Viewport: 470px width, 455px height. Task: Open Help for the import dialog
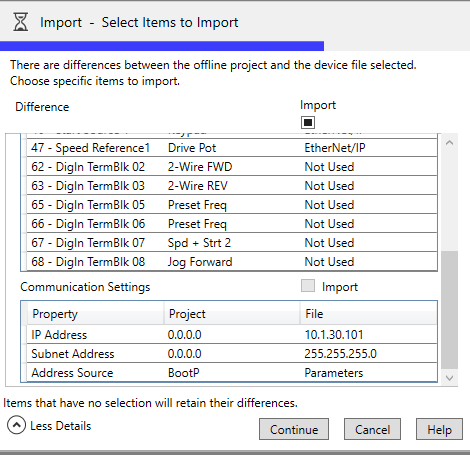tap(439, 429)
